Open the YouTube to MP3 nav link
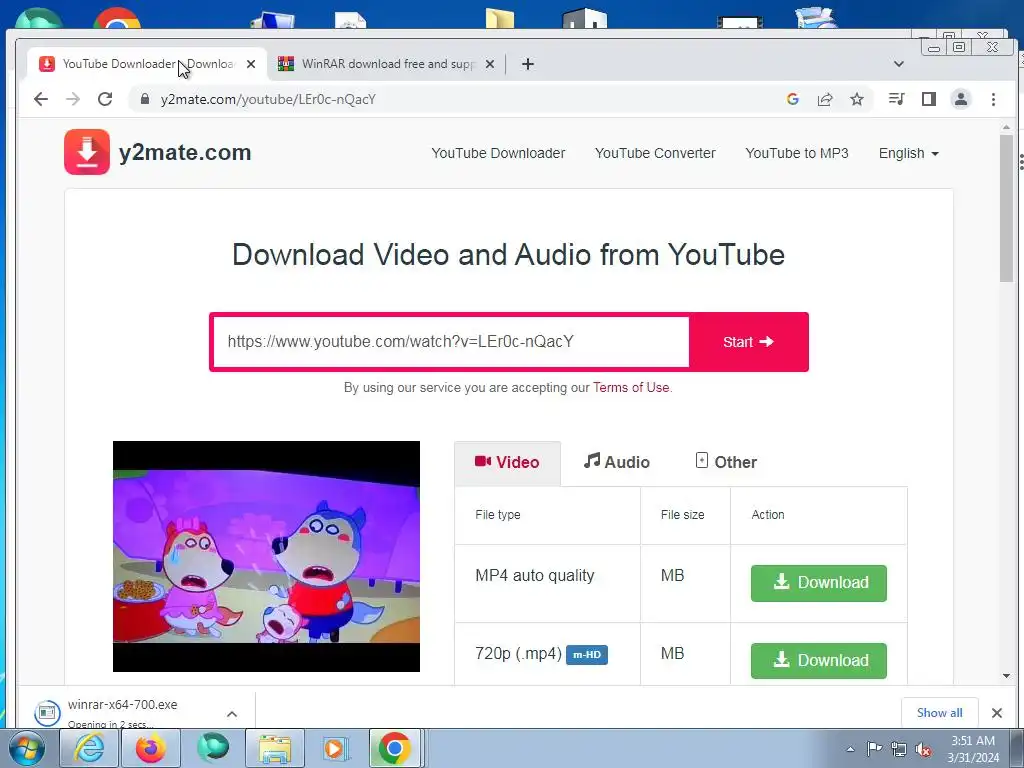This screenshot has height=768, width=1024. pos(797,153)
